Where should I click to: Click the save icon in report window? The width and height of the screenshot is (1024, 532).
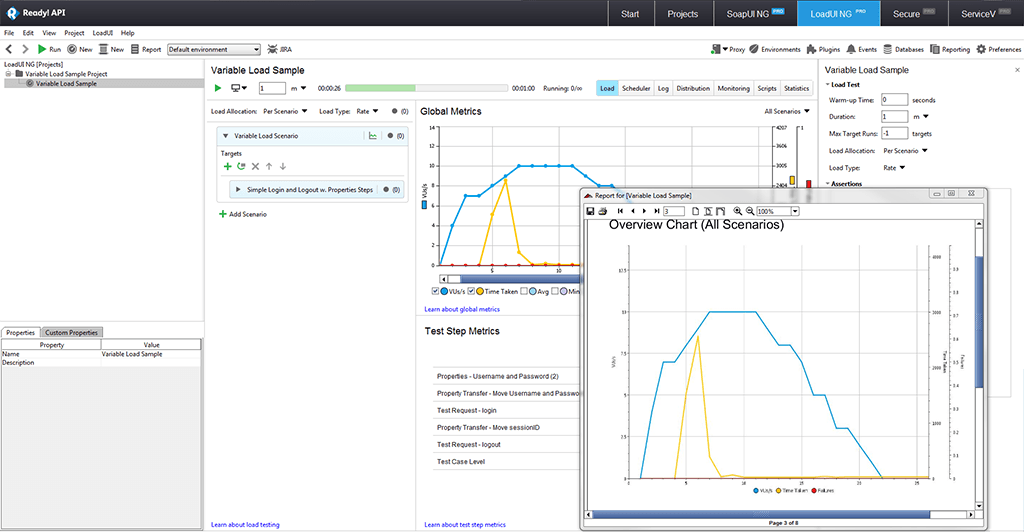[x=590, y=211]
